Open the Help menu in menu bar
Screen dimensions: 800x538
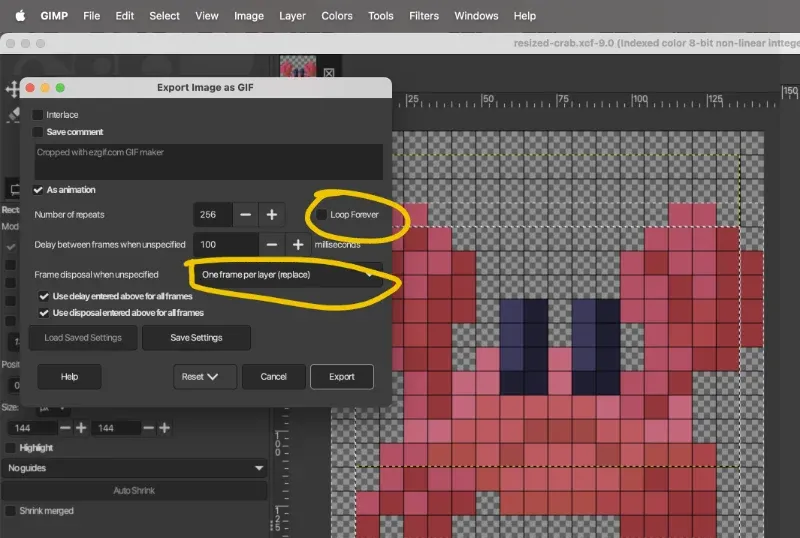pyautogui.click(x=524, y=16)
